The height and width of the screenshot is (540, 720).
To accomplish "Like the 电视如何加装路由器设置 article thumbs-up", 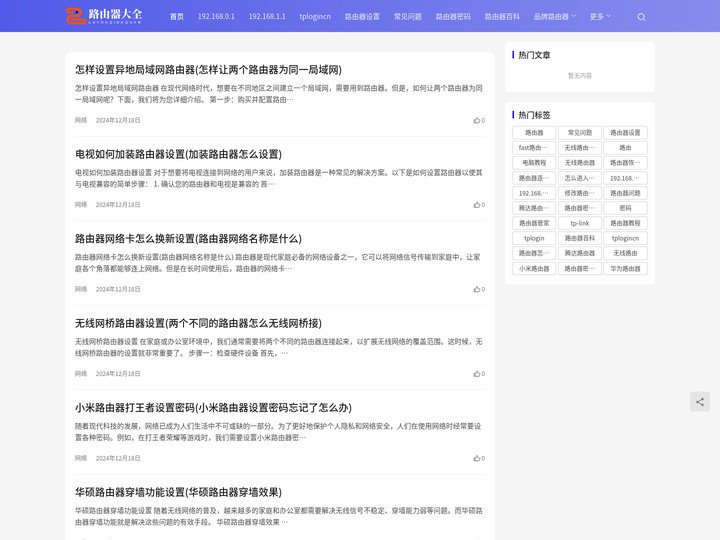I will 479,205.
